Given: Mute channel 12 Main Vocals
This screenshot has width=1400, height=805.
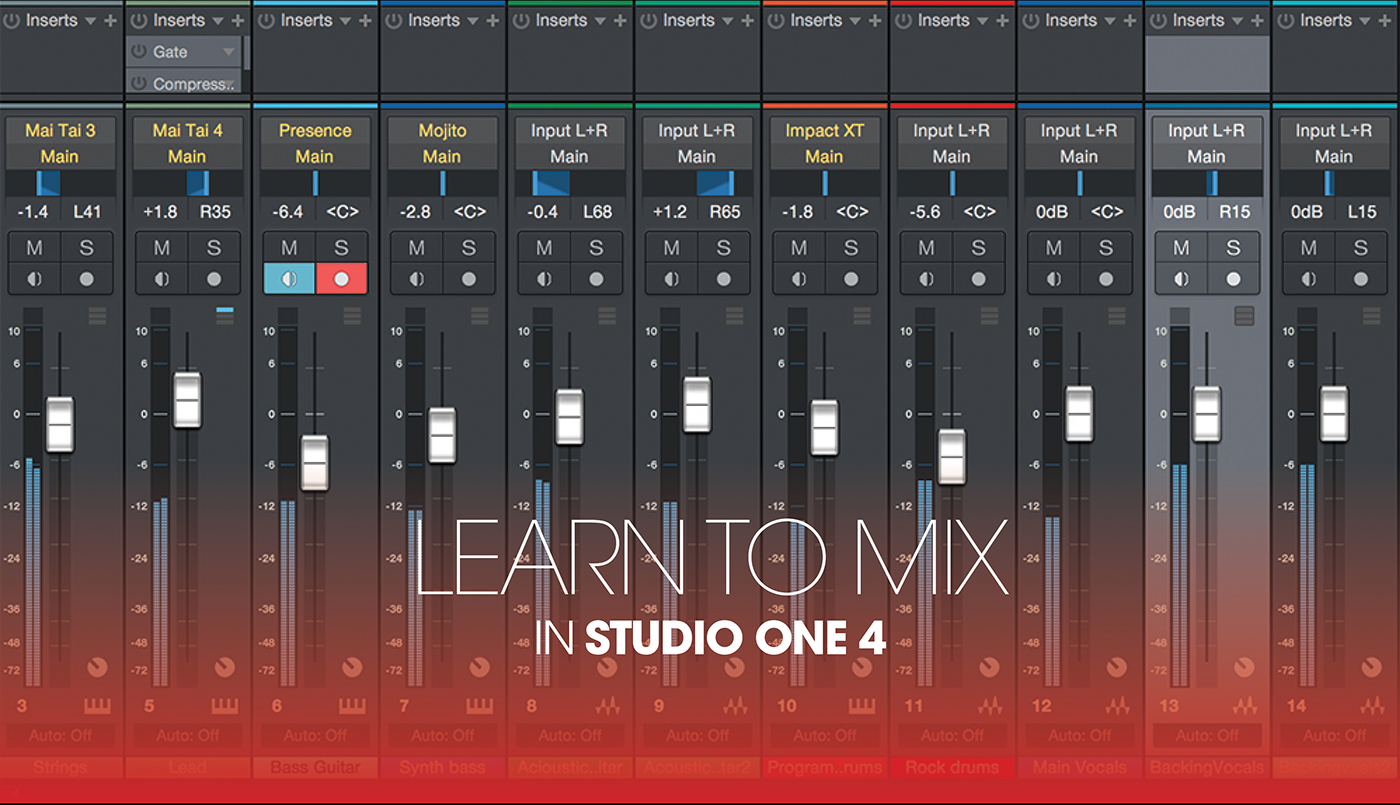Looking at the screenshot, I should [x=1054, y=248].
